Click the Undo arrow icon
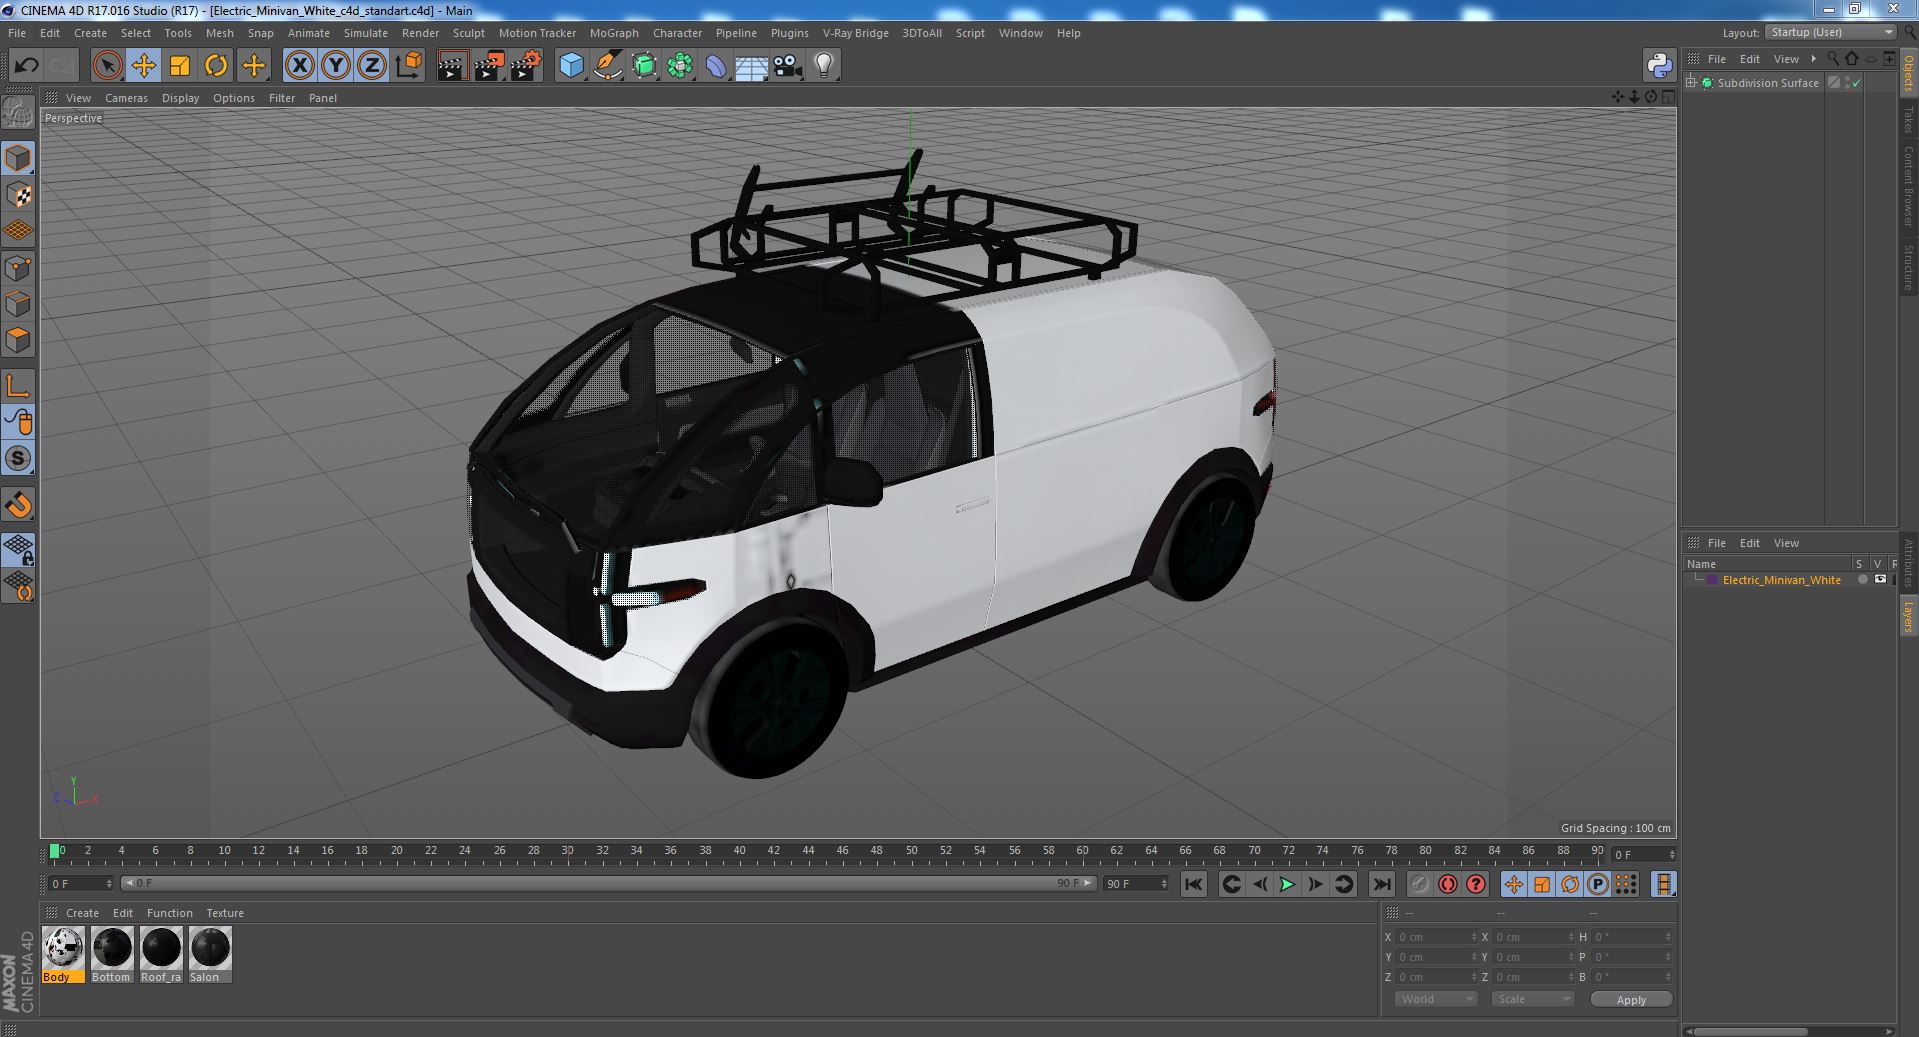The height and width of the screenshot is (1037, 1919). click(x=26, y=66)
